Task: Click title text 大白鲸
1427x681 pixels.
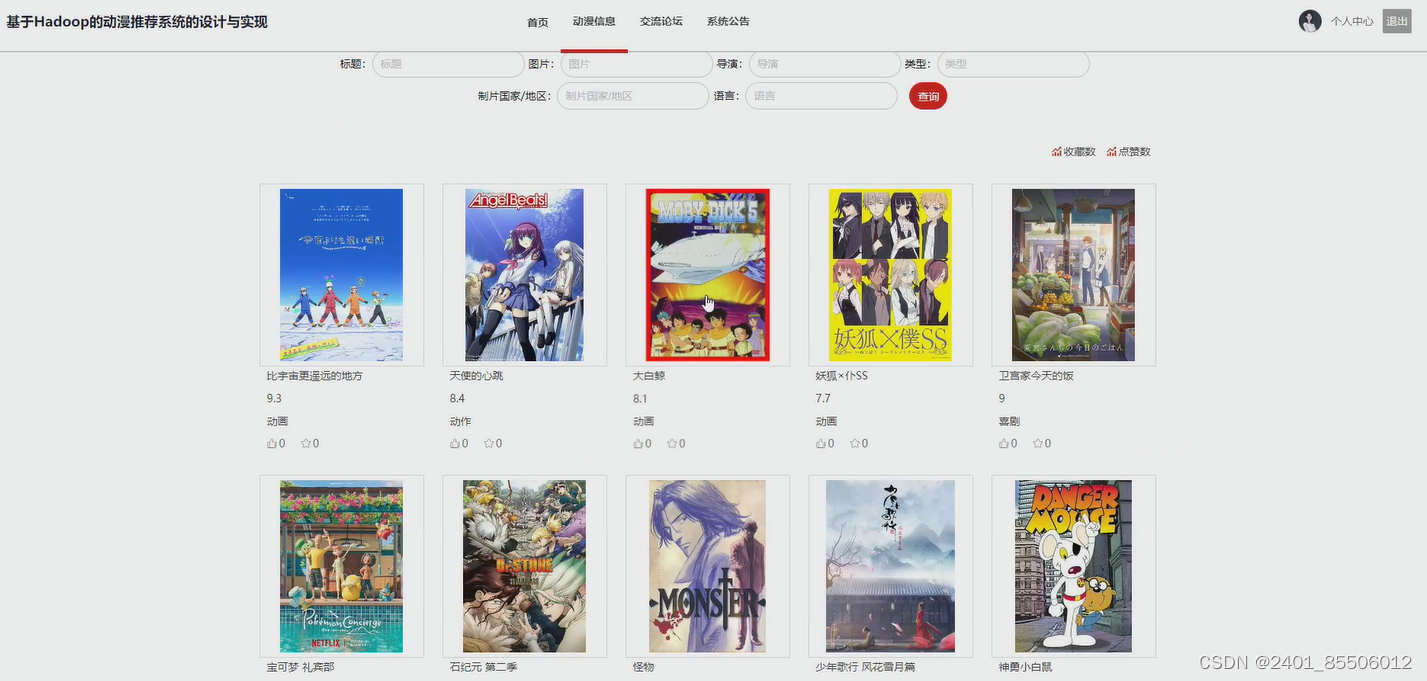Action: [x=649, y=376]
